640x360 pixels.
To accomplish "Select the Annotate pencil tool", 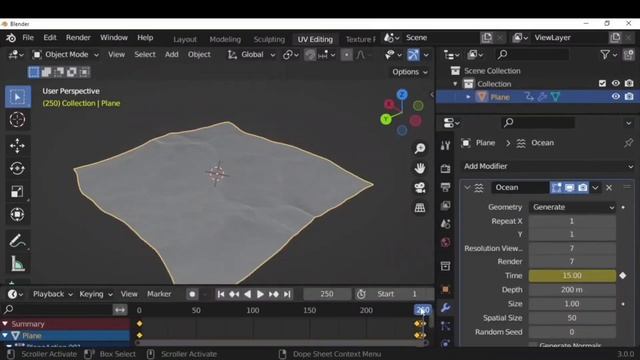I will pyautogui.click(x=18, y=241).
